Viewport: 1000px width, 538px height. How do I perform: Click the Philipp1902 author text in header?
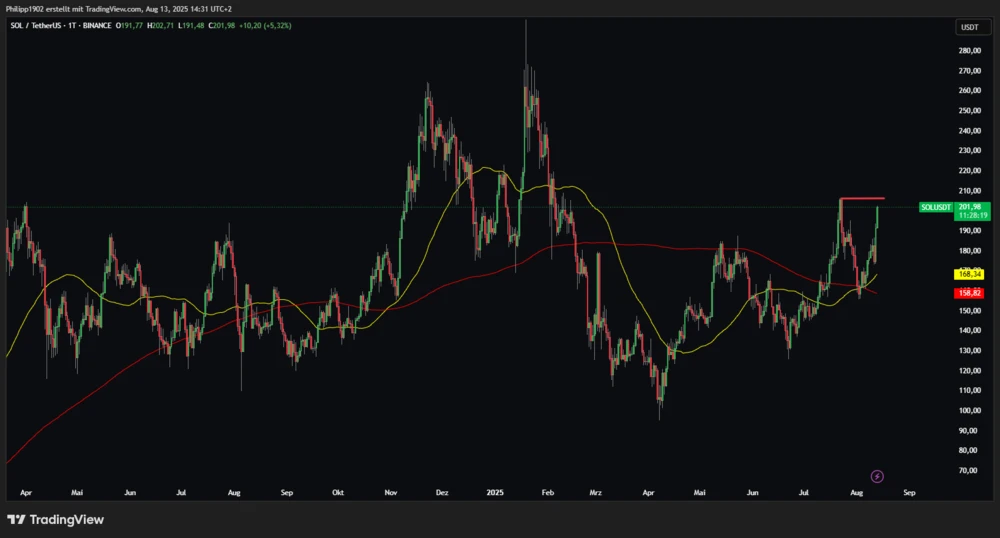pyautogui.click(x=27, y=9)
